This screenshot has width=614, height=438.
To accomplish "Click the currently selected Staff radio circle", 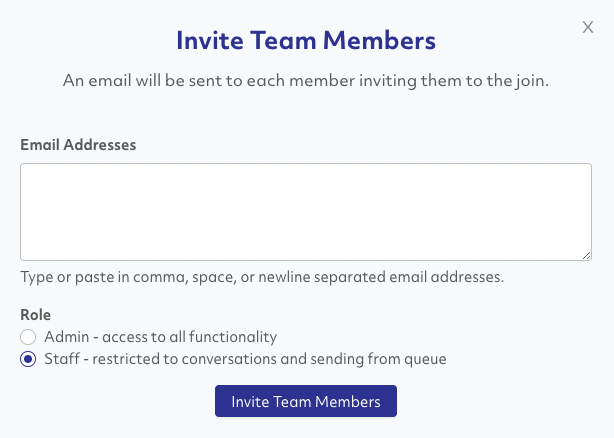I will click(29, 359).
